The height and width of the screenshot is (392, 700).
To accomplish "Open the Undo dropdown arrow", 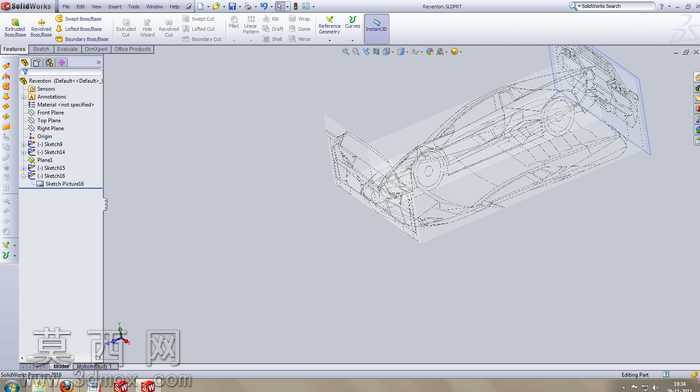I will click(x=271, y=7).
